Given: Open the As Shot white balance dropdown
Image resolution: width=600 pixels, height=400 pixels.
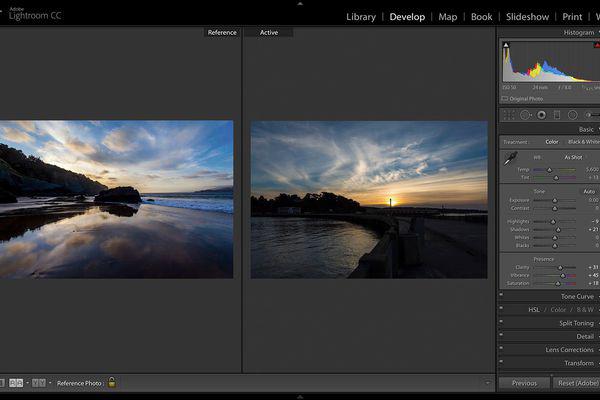Looking at the screenshot, I should 573,157.
